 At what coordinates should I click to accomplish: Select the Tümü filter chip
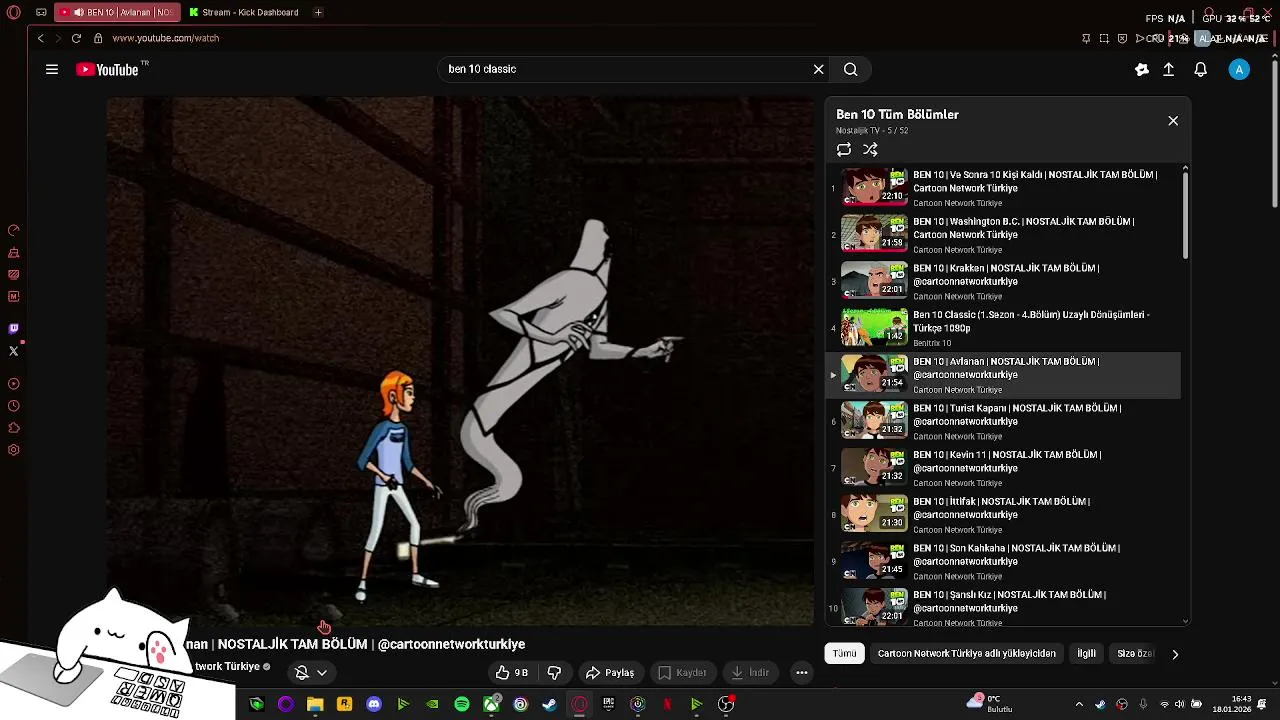pyautogui.click(x=845, y=654)
